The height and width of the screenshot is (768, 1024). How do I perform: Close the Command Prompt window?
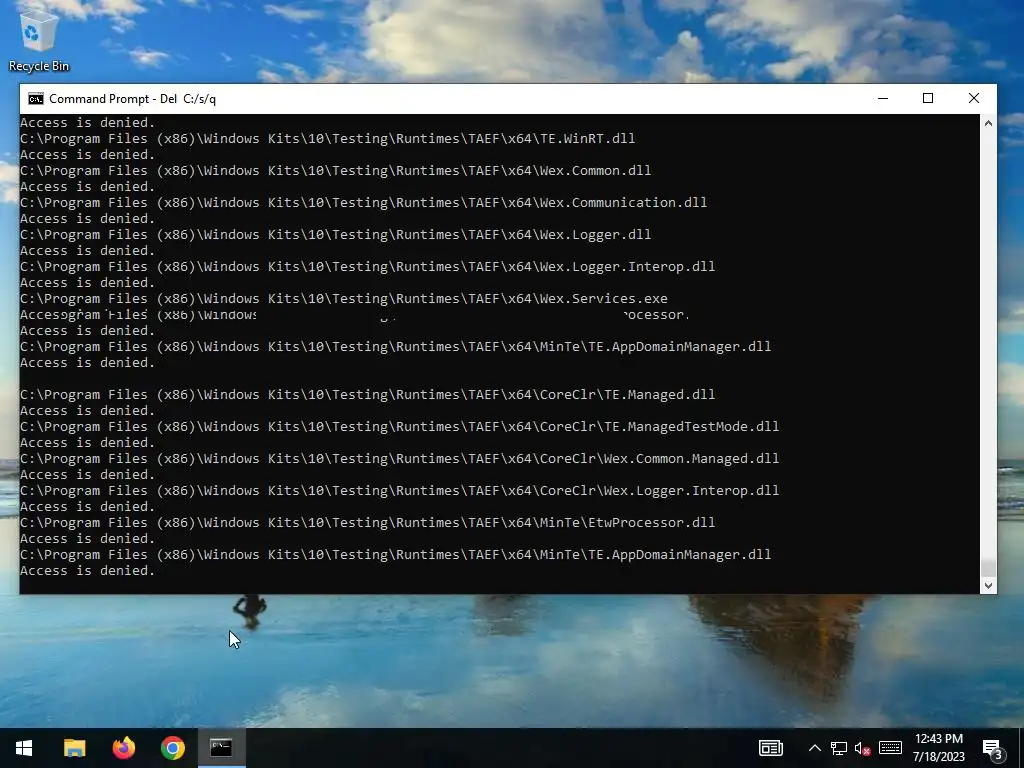coord(974,99)
